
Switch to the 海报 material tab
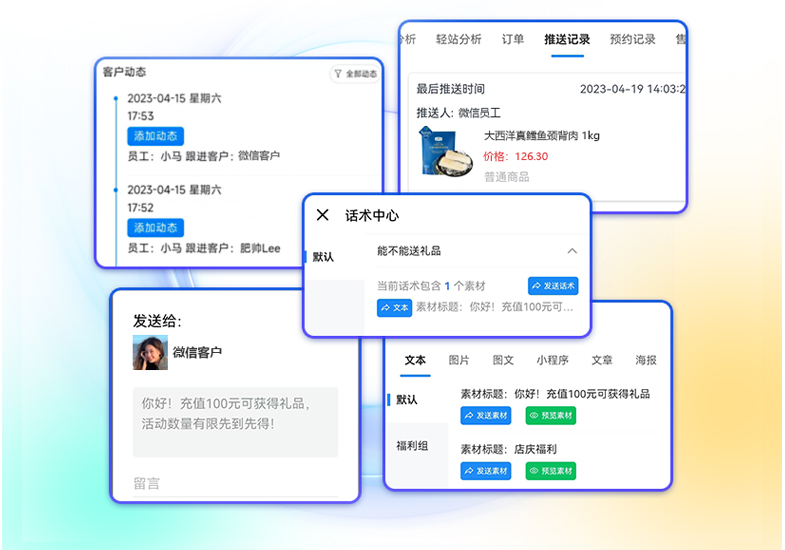tap(646, 360)
